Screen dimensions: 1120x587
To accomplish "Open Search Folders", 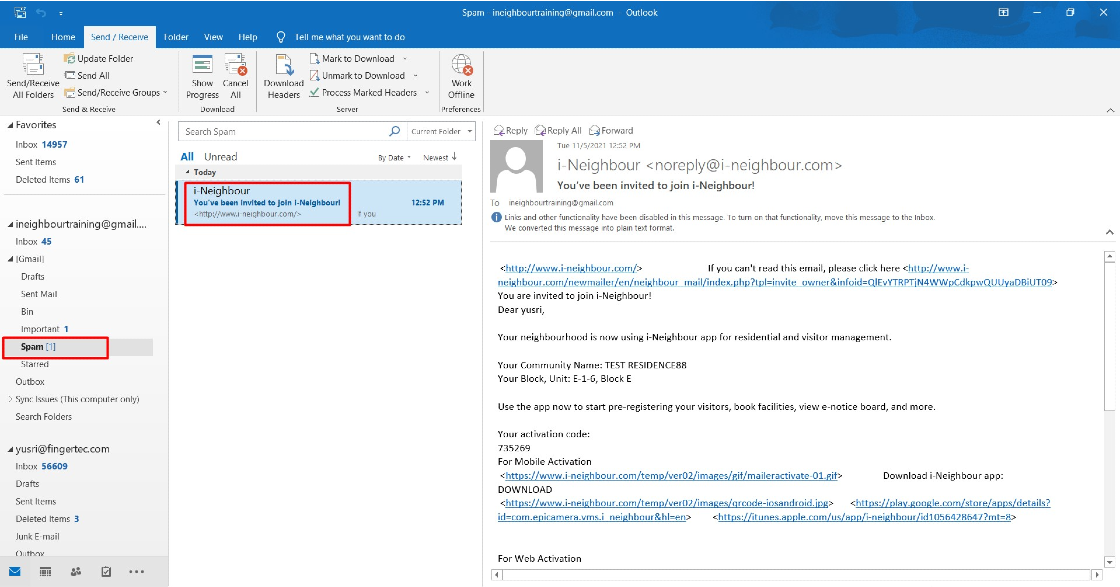I will [44, 417].
